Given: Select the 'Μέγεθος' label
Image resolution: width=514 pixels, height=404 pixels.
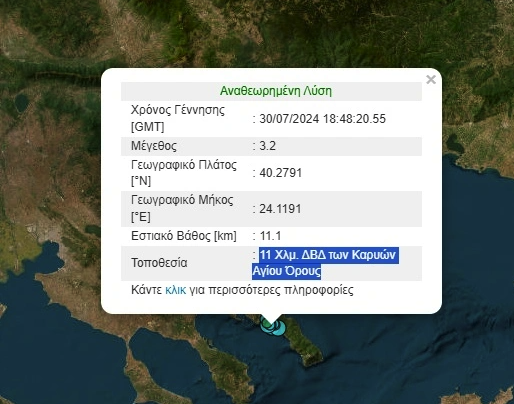Looking at the screenshot, I should (x=154, y=146).
